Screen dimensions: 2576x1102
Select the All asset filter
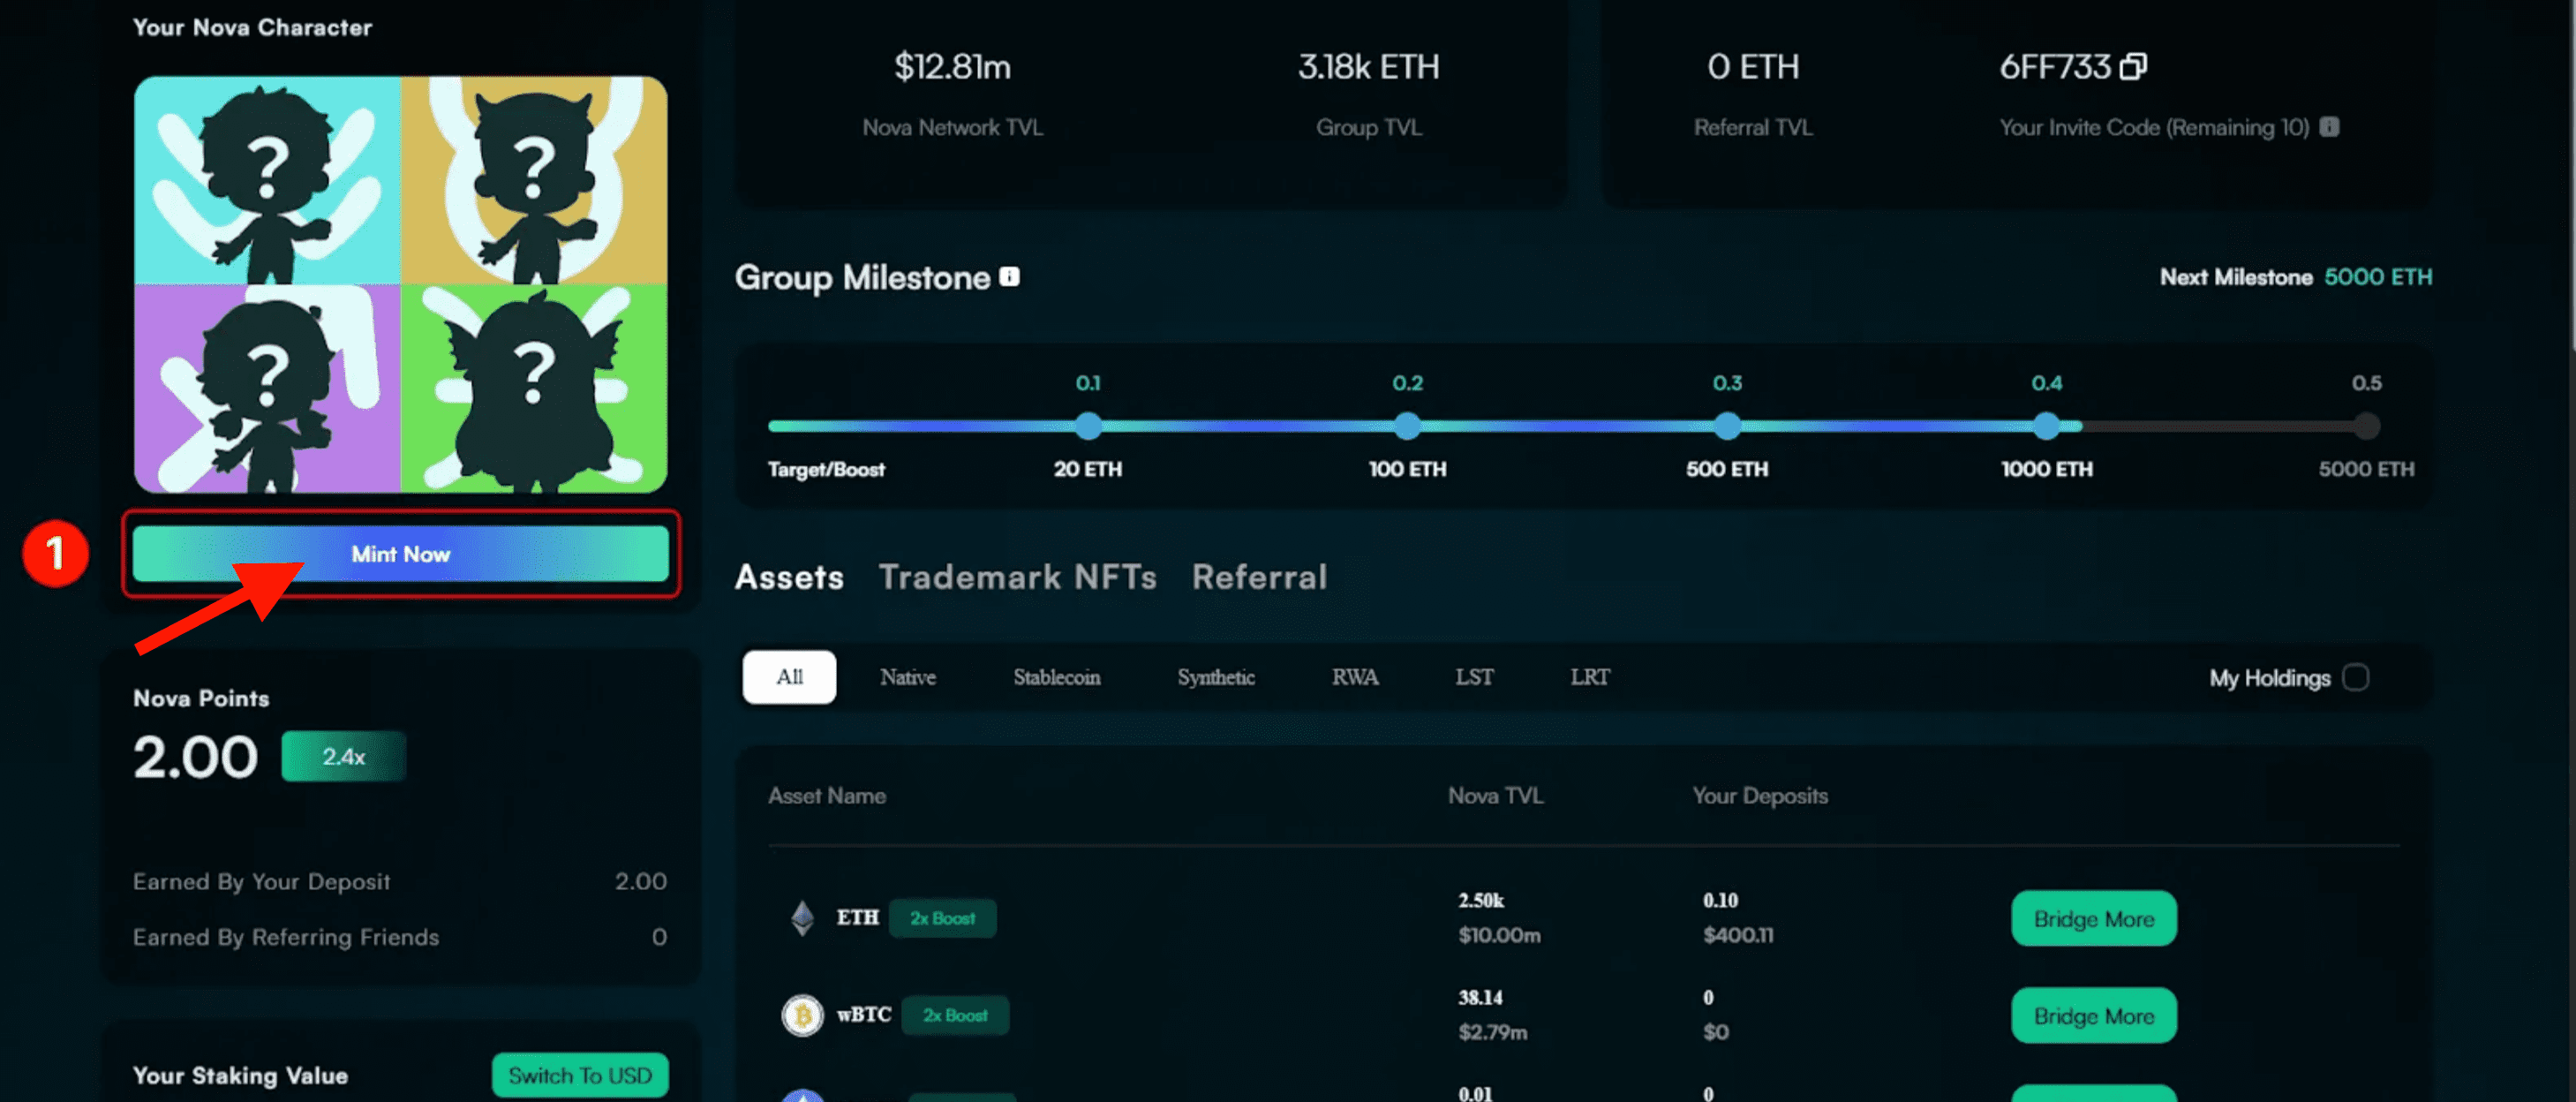(789, 677)
